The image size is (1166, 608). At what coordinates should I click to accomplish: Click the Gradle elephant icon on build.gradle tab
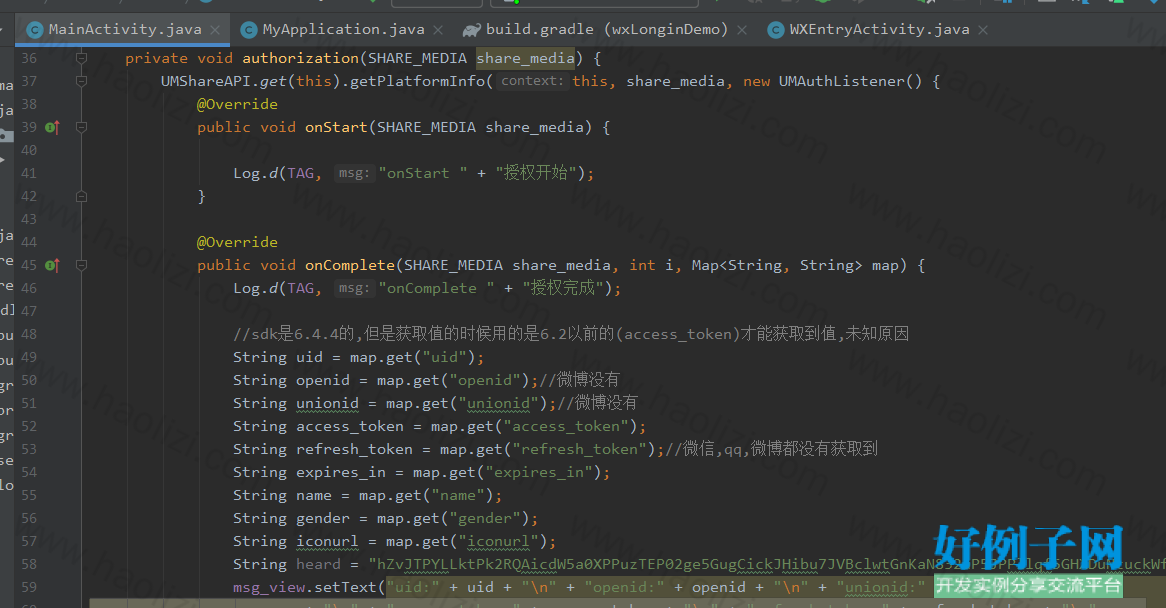pyautogui.click(x=471, y=30)
